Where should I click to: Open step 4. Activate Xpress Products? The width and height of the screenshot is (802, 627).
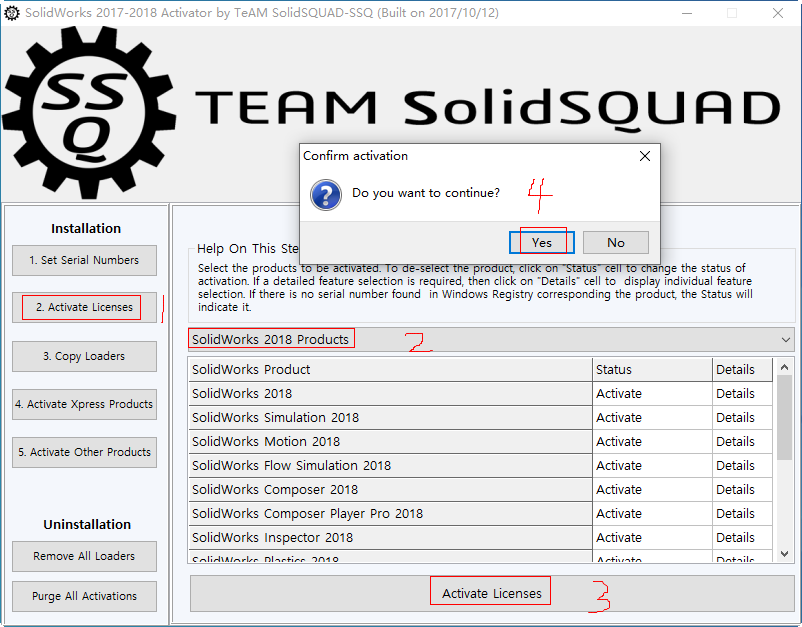pyautogui.click(x=84, y=404)
